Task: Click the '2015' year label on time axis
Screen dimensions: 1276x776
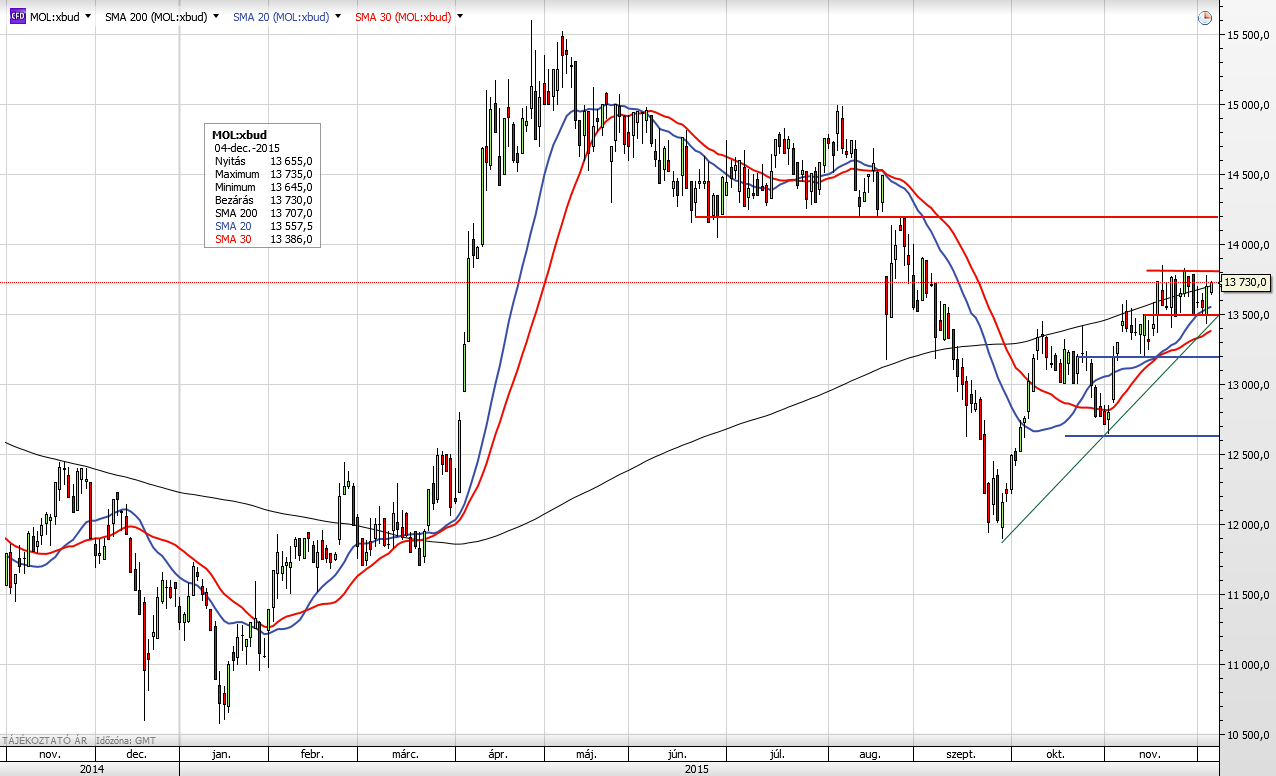Action: (x=697, y=769)
